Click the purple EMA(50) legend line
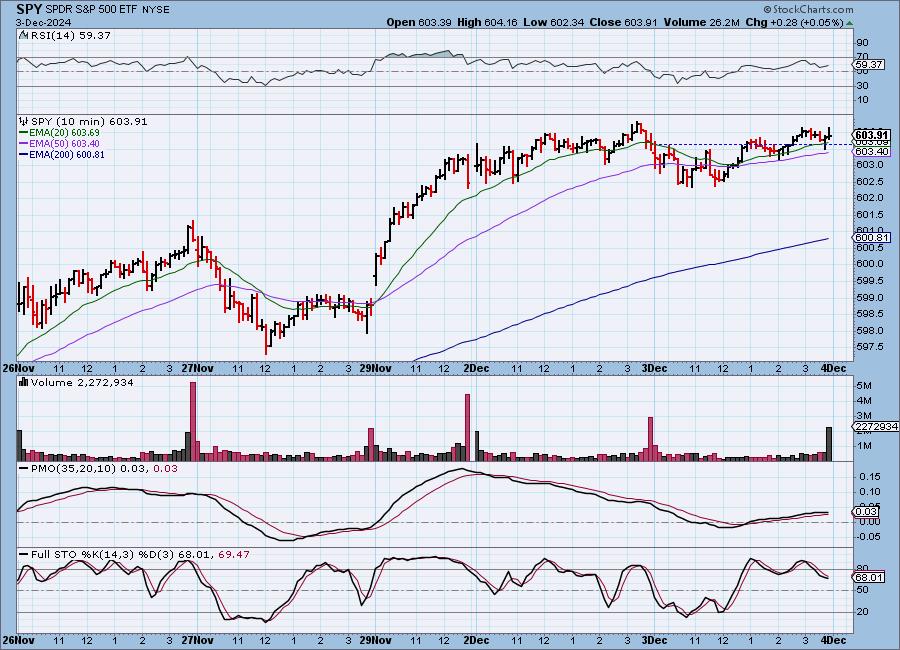This screenshot has height=650, width=900. [24, 144]
